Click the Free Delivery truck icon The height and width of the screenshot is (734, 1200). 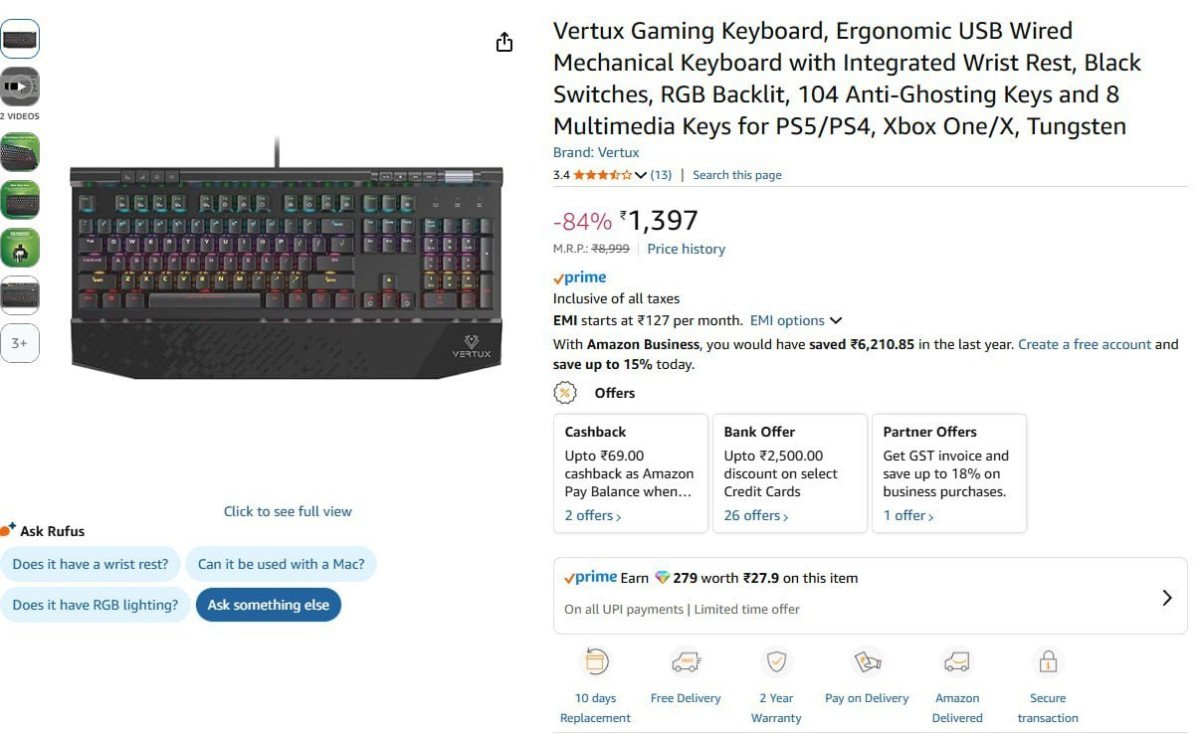(x=685, y=662)
